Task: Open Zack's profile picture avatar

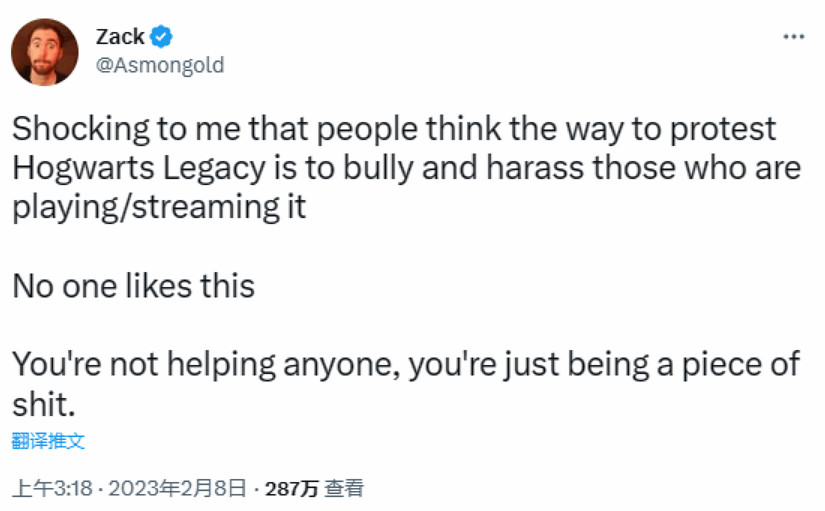Action: click(45, 51)
